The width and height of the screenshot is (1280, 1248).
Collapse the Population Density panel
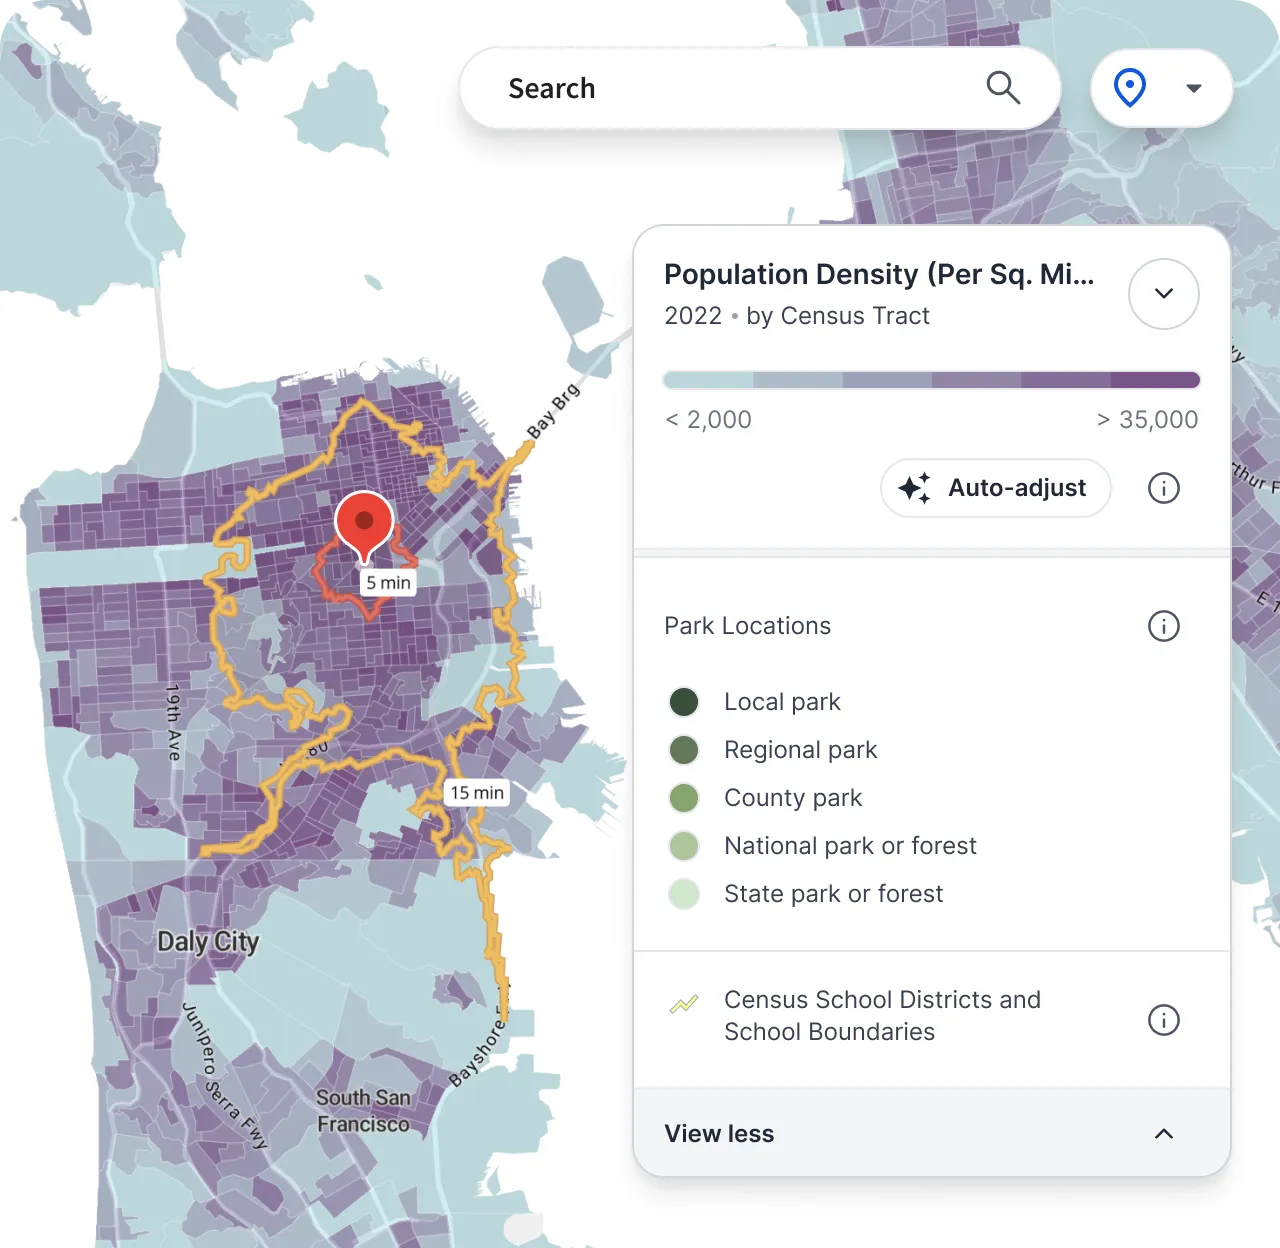[1163, 294]
